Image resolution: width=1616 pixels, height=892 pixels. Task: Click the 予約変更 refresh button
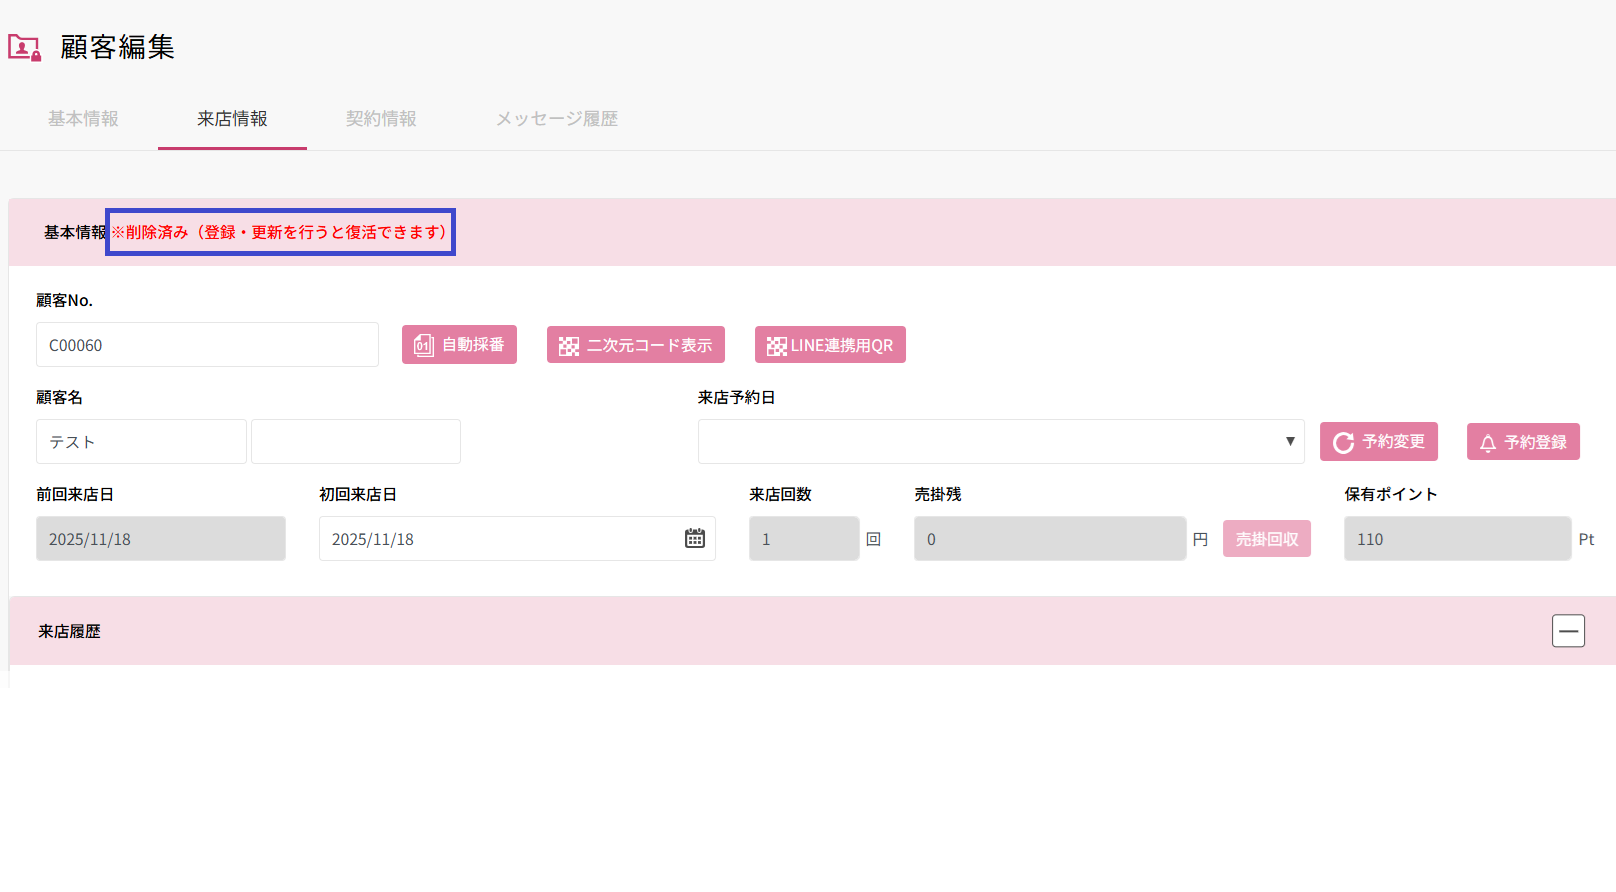pos(1378,442)
